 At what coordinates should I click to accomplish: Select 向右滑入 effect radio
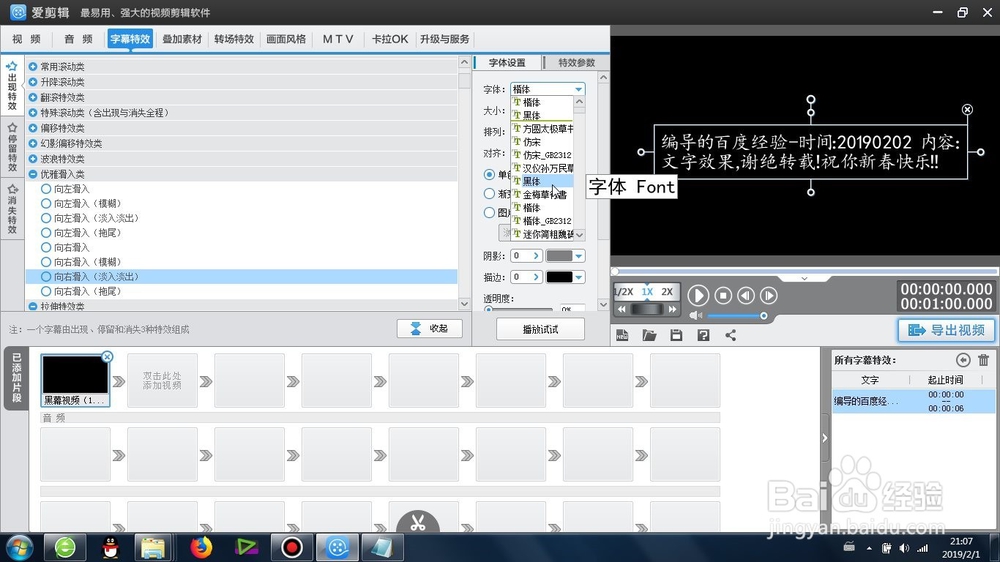pos(46,248)
